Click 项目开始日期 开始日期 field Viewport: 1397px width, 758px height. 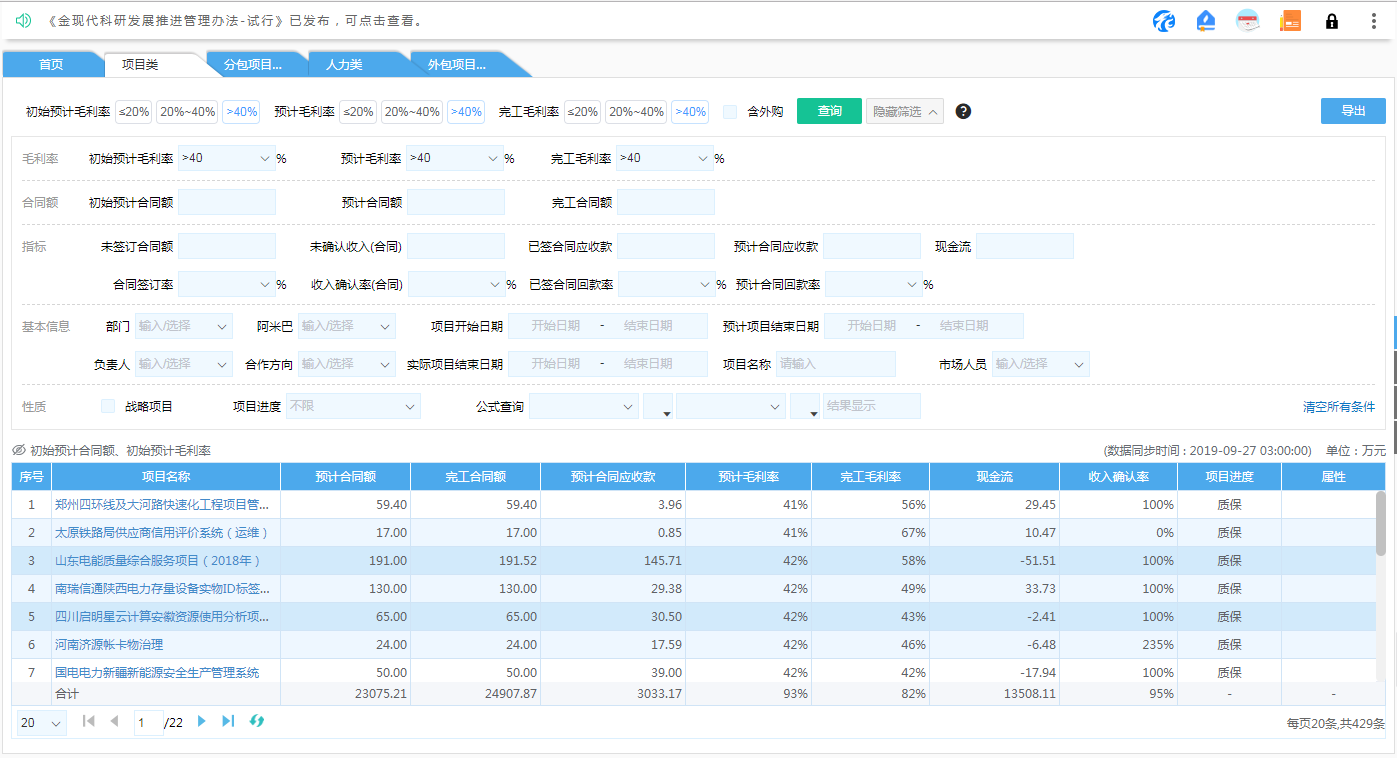(x=556, y=326)
